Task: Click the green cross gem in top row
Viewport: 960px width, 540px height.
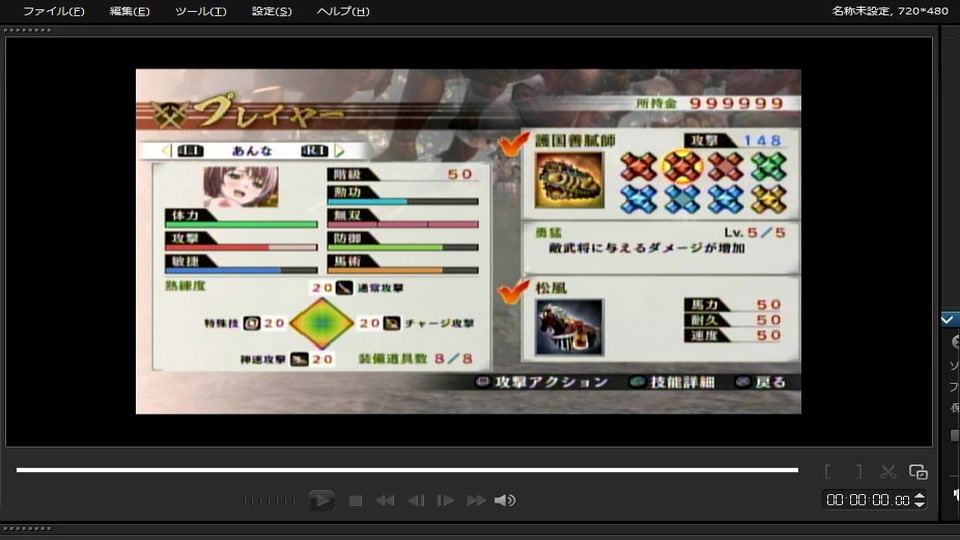Action: (768, 167)
